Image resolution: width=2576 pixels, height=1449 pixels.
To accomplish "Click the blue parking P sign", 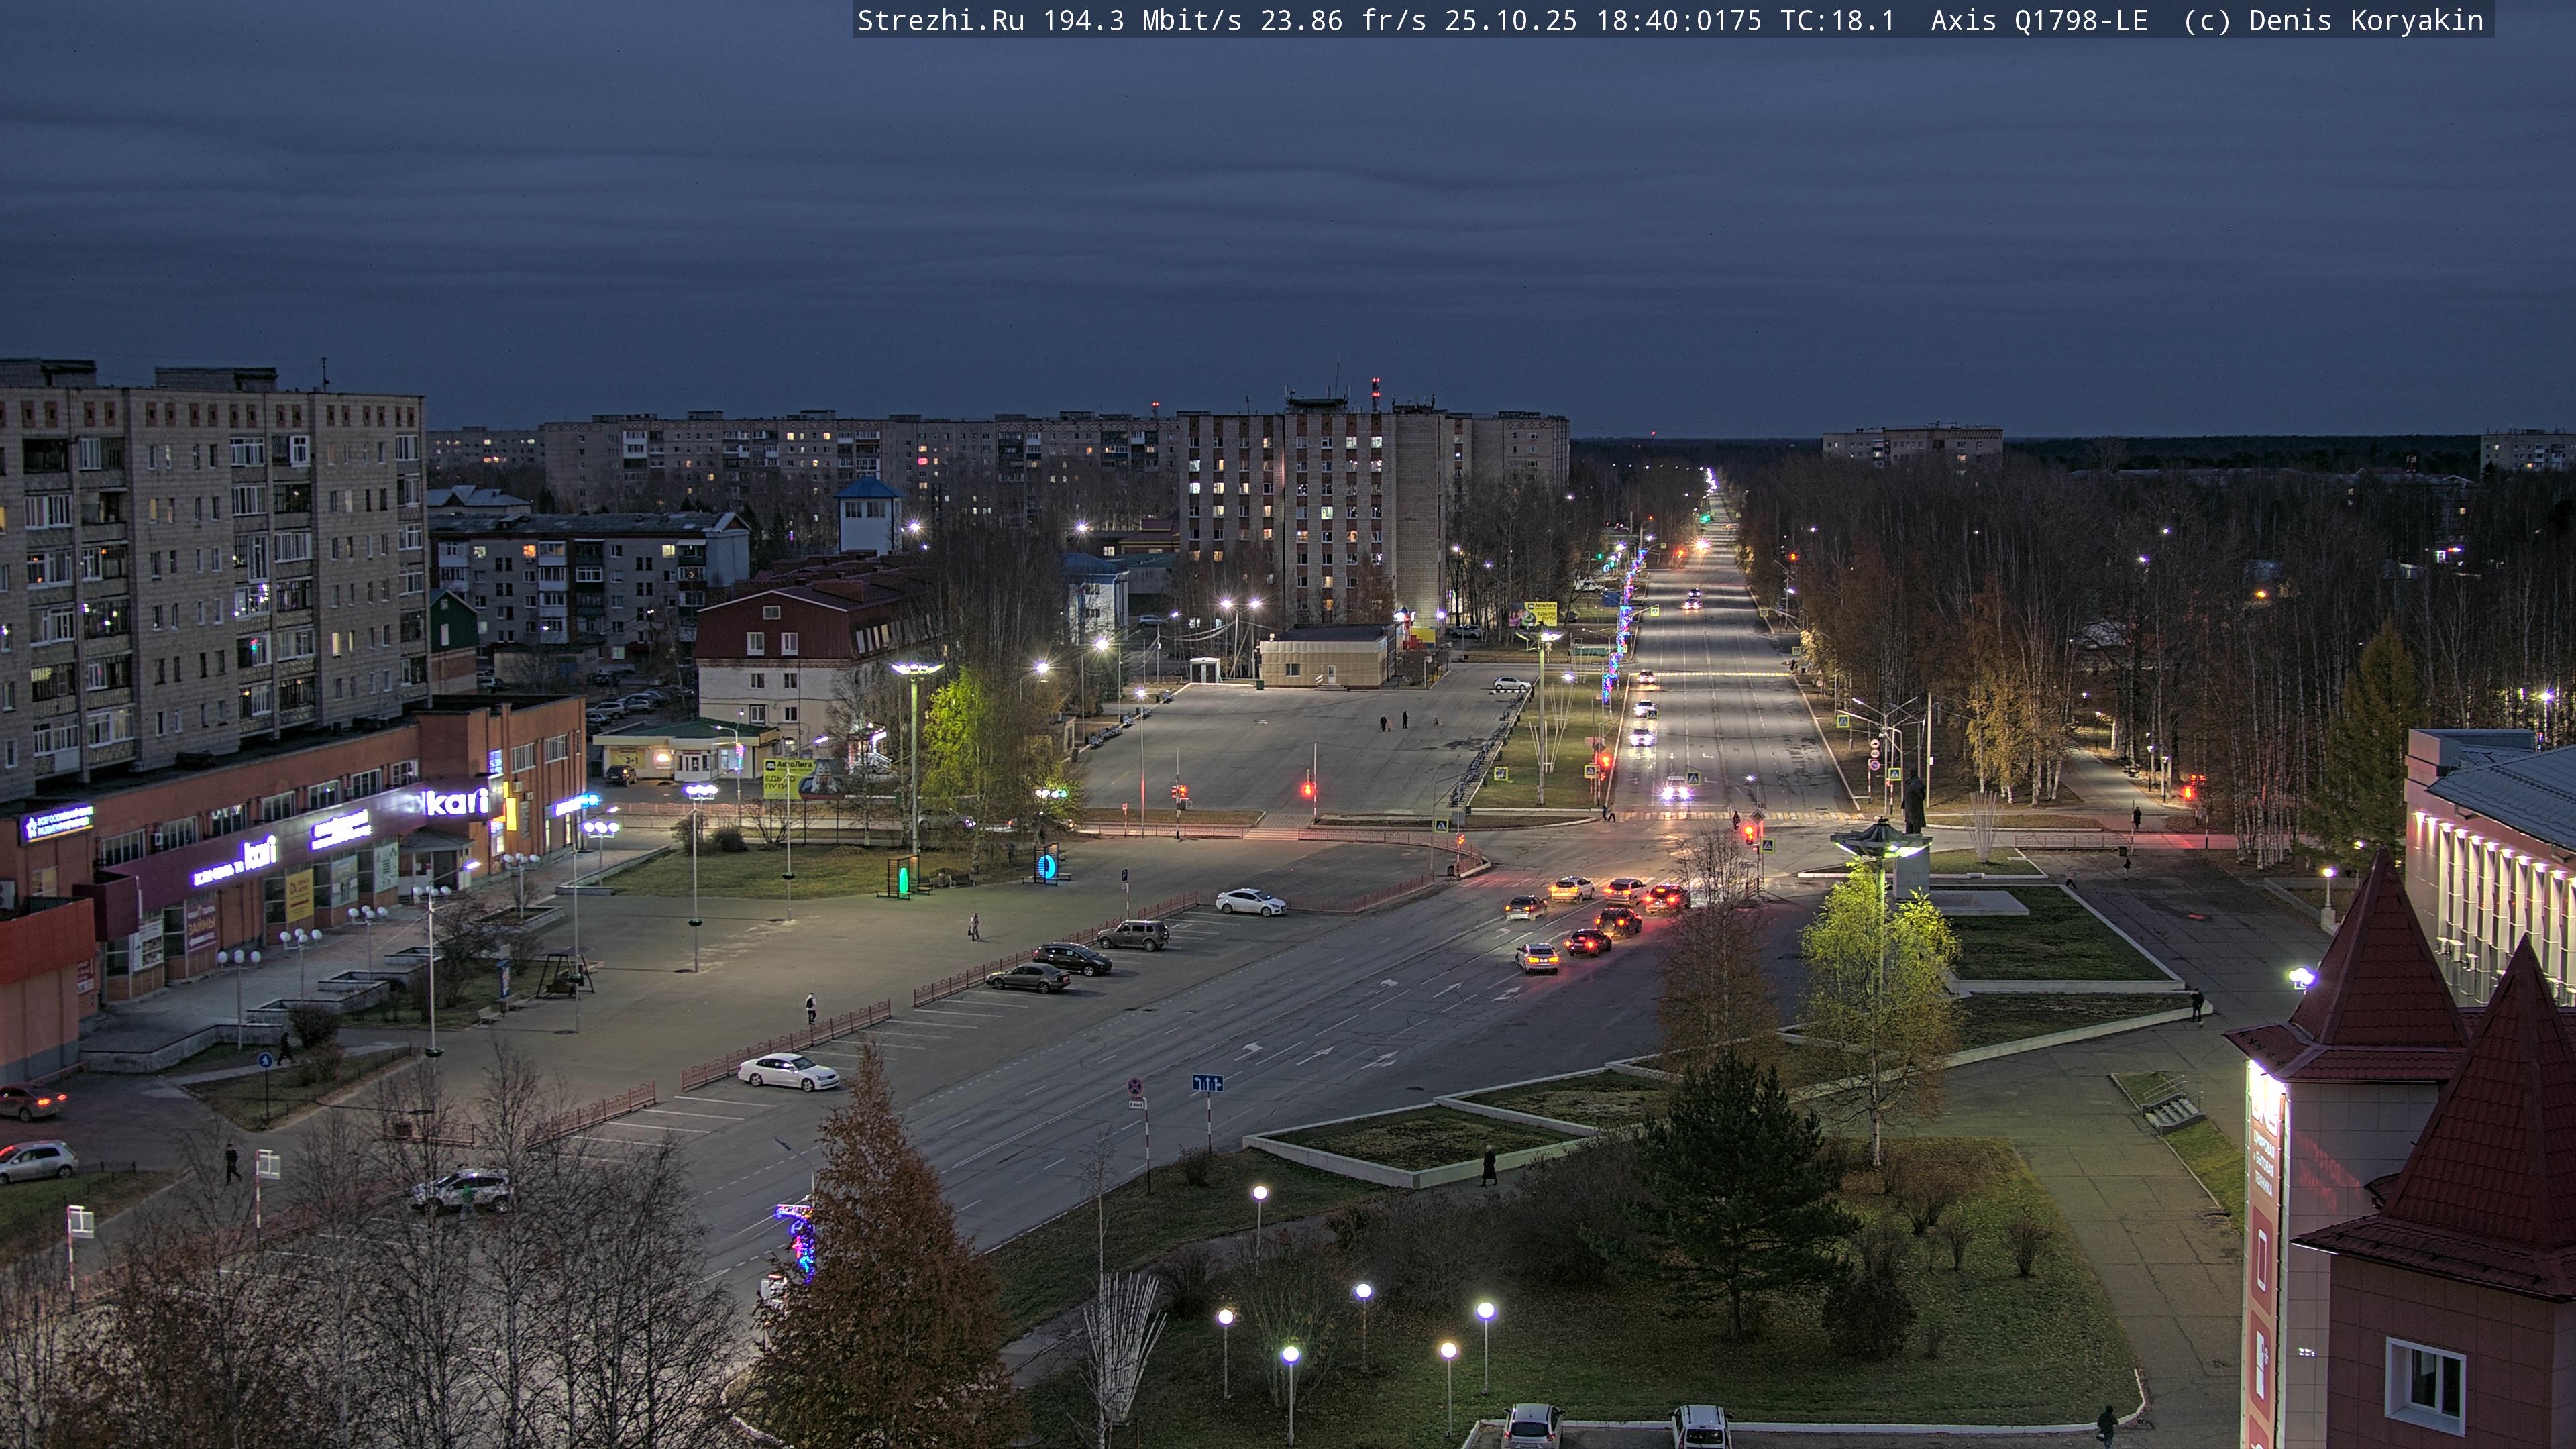I will click(x=1124, y=875).
